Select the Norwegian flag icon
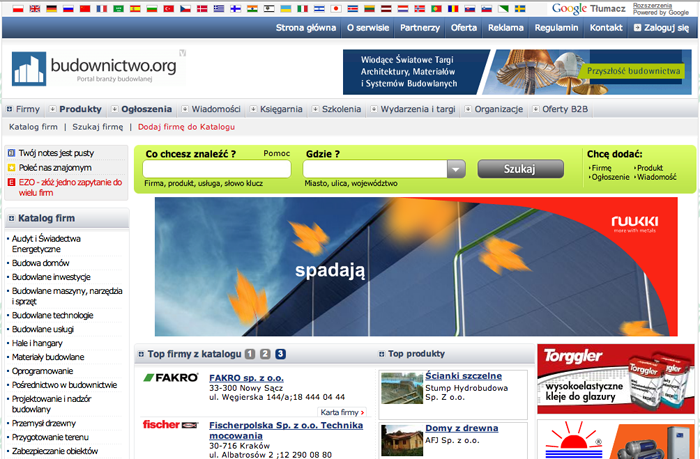Screen dimensions: 700x459 click(x=420, y=8)
